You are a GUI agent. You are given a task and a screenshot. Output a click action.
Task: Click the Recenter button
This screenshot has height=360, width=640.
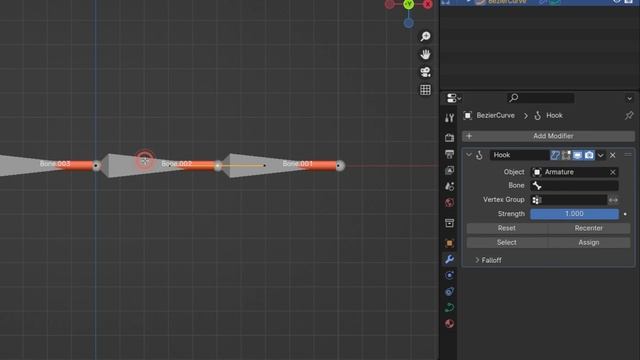tap(589, 228)
